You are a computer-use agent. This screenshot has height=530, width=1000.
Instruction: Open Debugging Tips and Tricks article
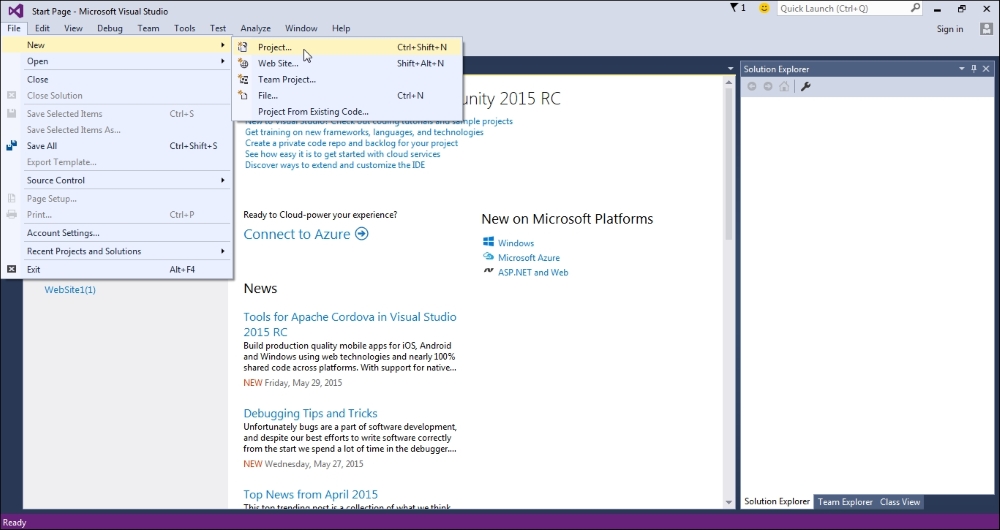click(311, 413)
